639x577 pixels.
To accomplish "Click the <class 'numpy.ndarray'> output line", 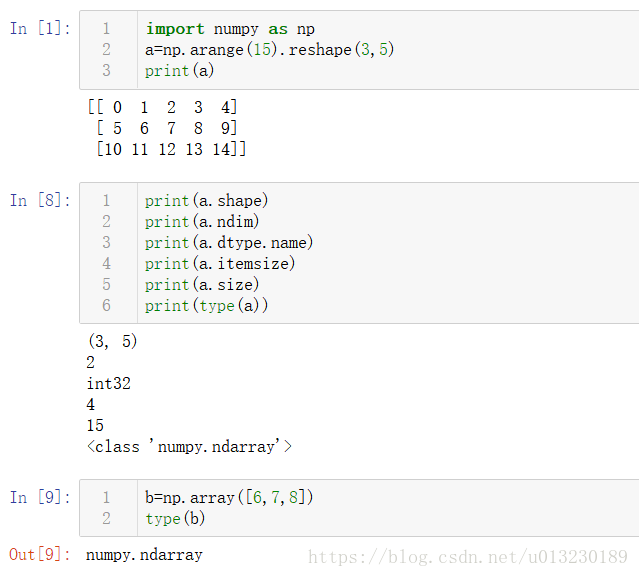I will point(189,447).
